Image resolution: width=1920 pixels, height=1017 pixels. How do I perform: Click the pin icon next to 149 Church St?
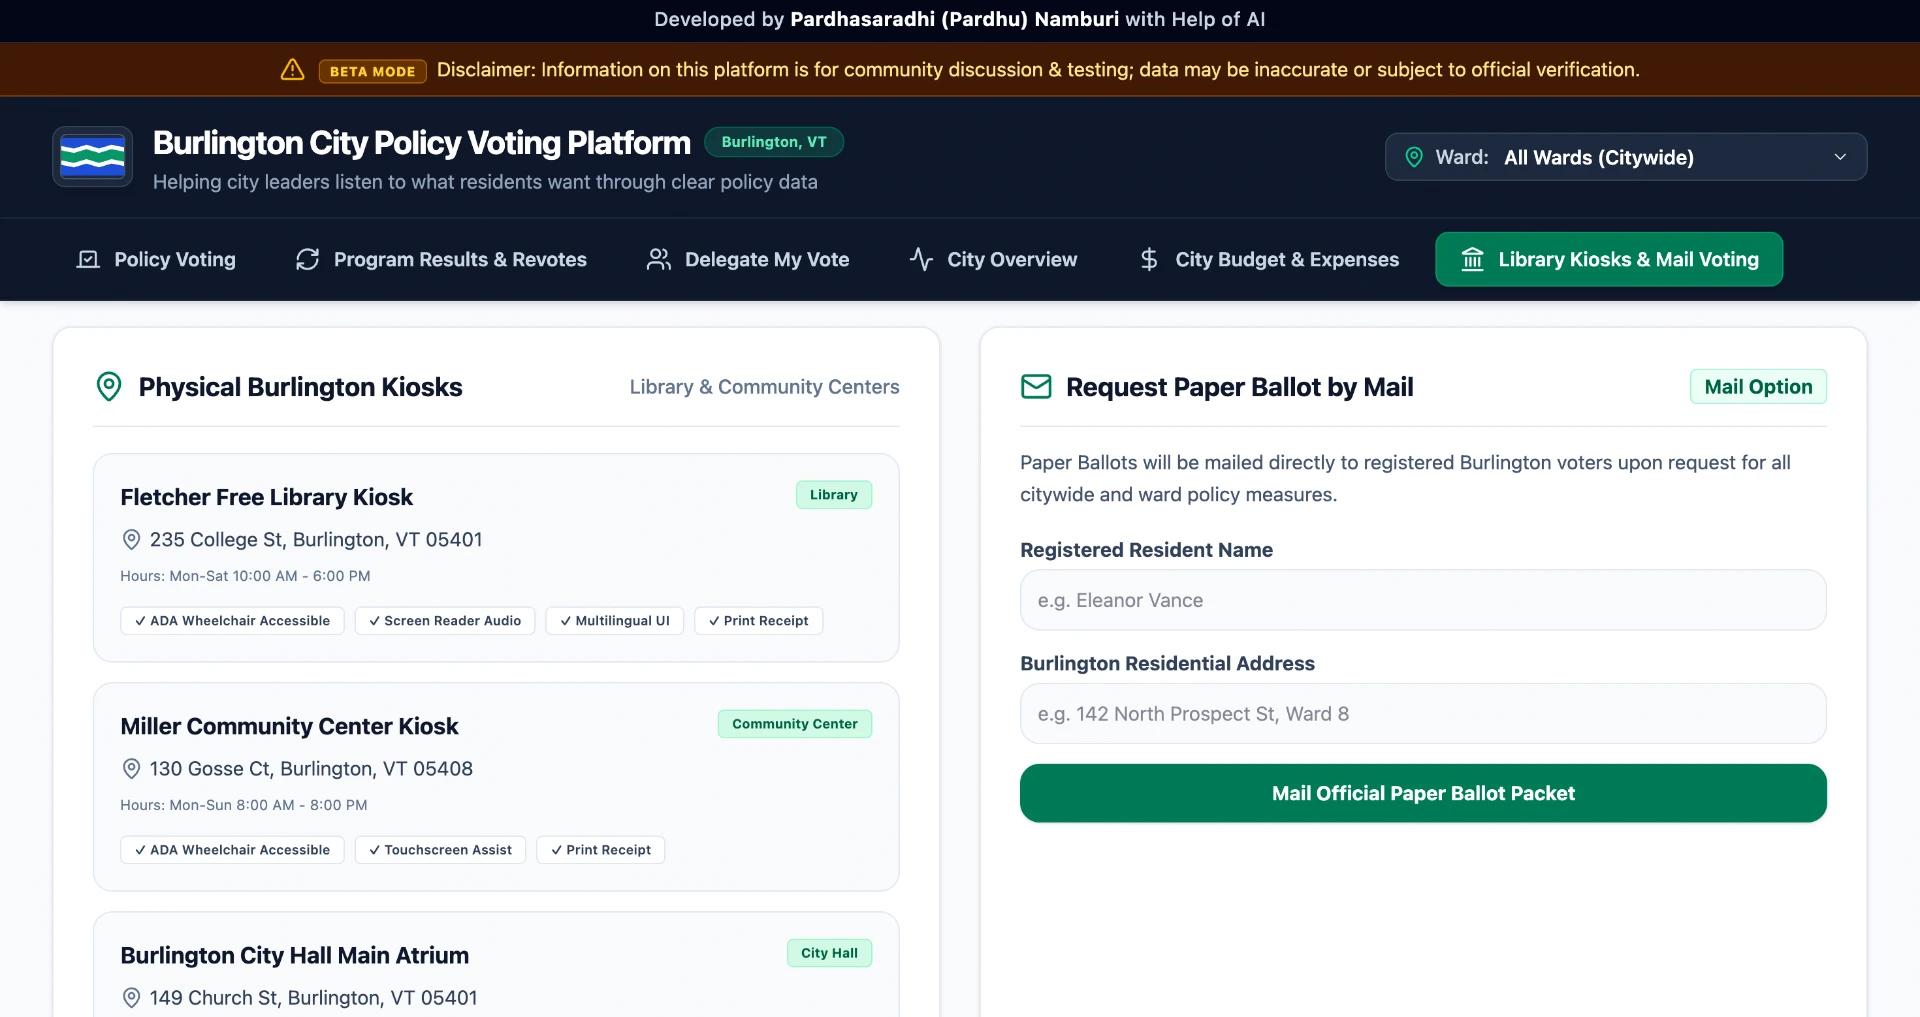(x=131, y=998)
